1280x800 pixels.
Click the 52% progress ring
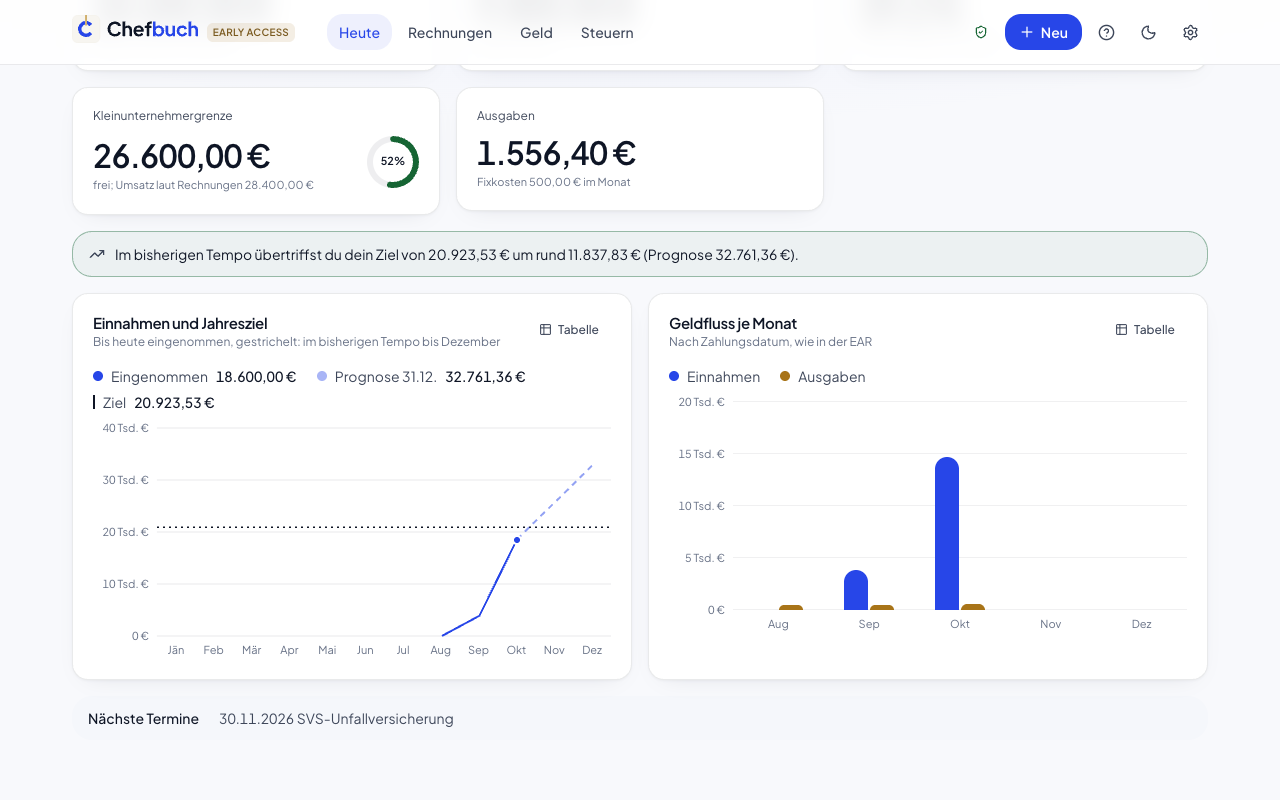393,161
